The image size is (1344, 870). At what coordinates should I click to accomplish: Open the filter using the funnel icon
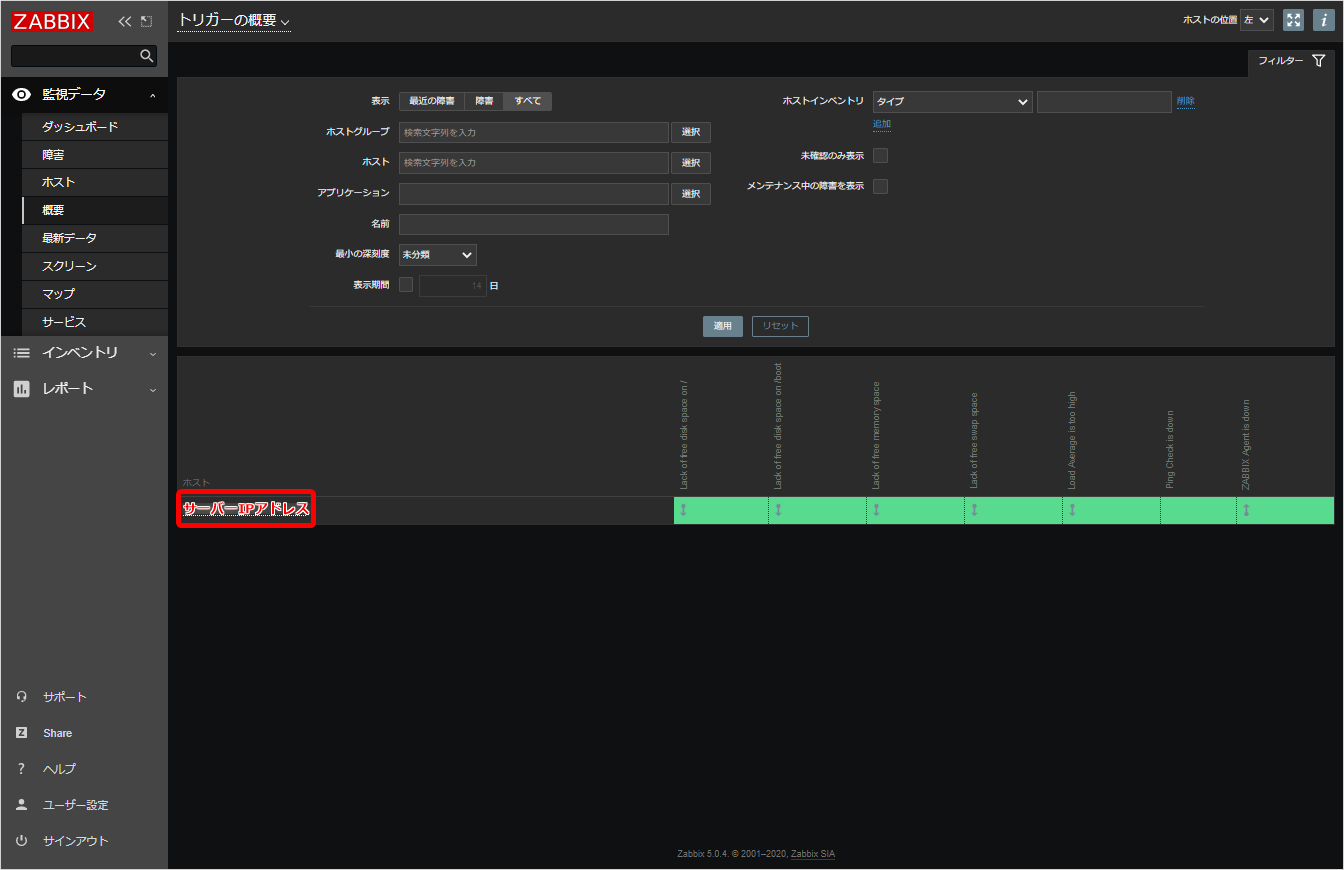click(1318, 61)
